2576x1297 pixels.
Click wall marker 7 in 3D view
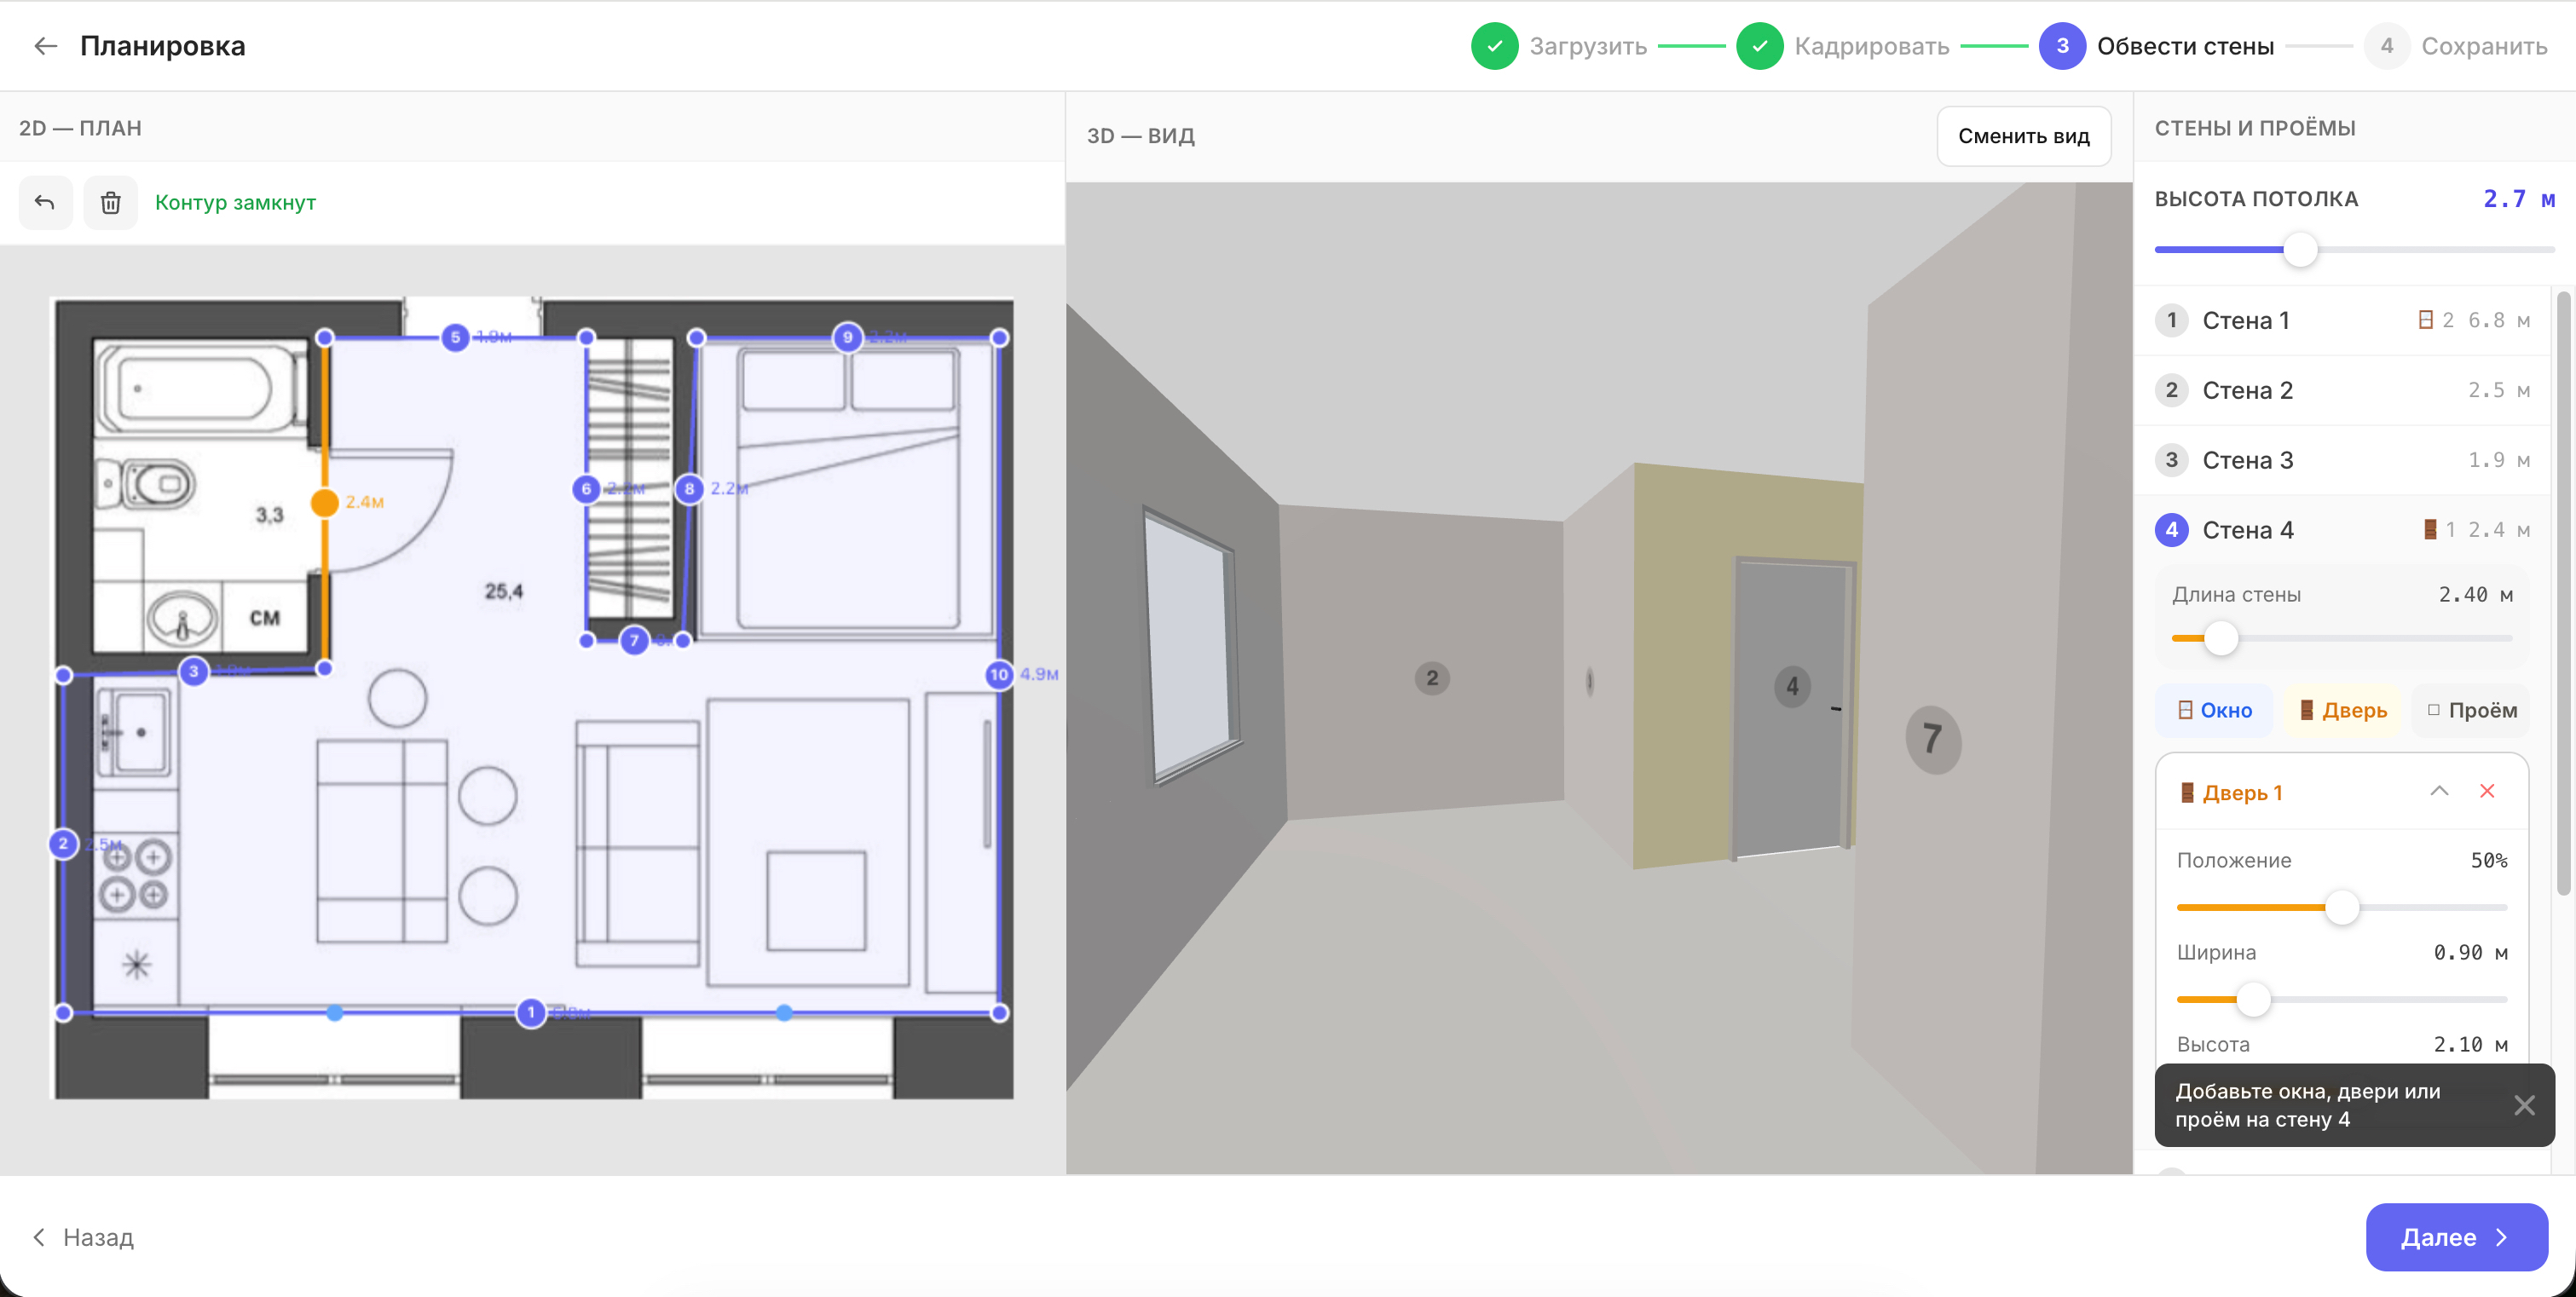pyautogui.click(x=1933, y=739)
